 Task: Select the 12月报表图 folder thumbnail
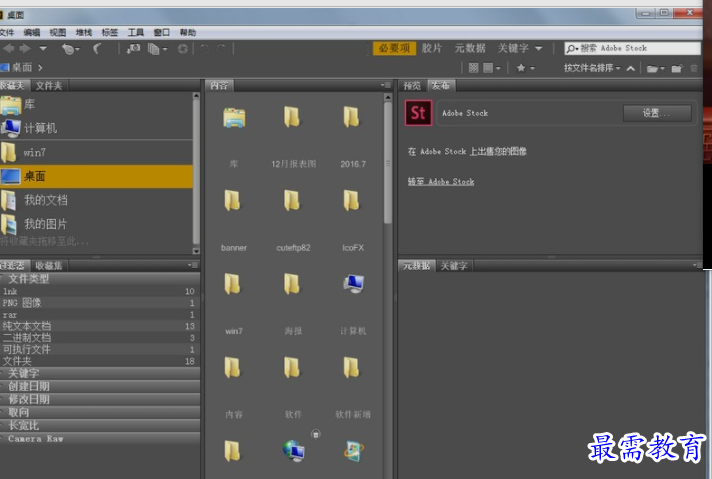(x=293, y=137)
